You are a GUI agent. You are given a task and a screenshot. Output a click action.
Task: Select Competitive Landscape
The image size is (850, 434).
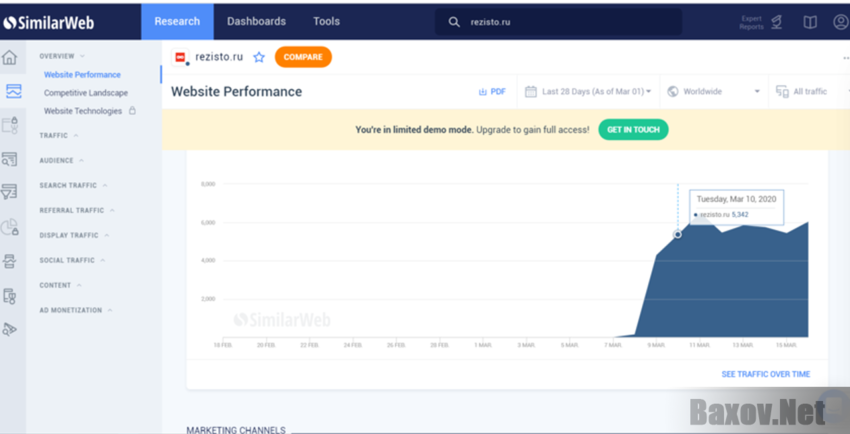86,93
